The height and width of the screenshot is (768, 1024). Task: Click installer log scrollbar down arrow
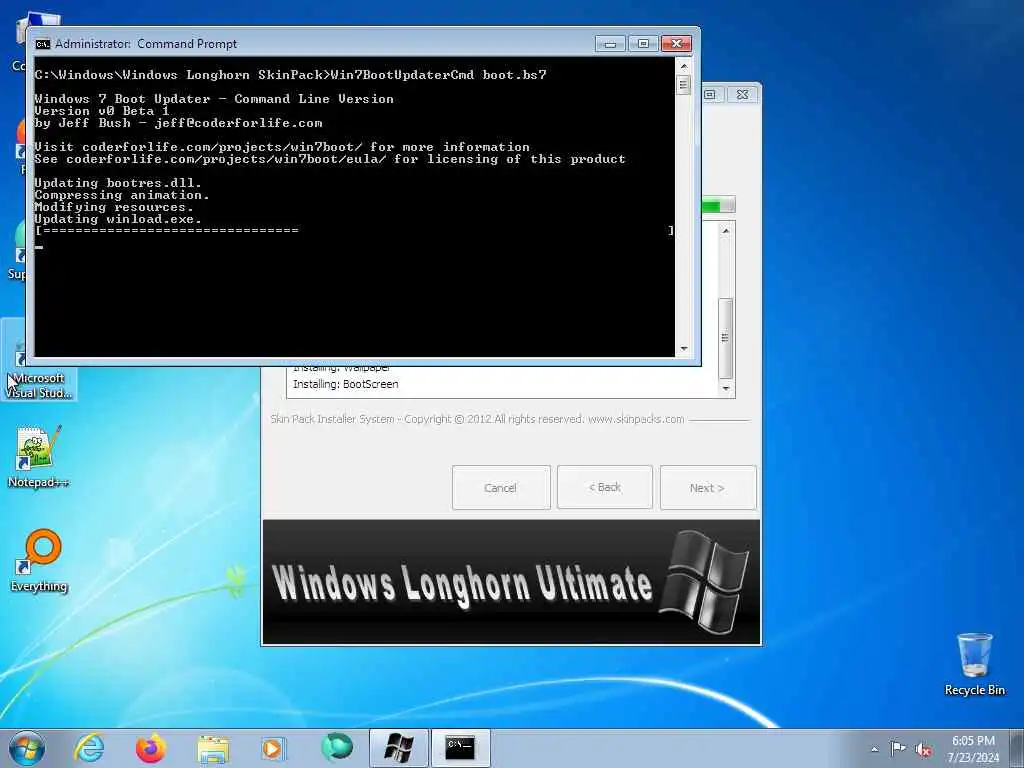726,389
